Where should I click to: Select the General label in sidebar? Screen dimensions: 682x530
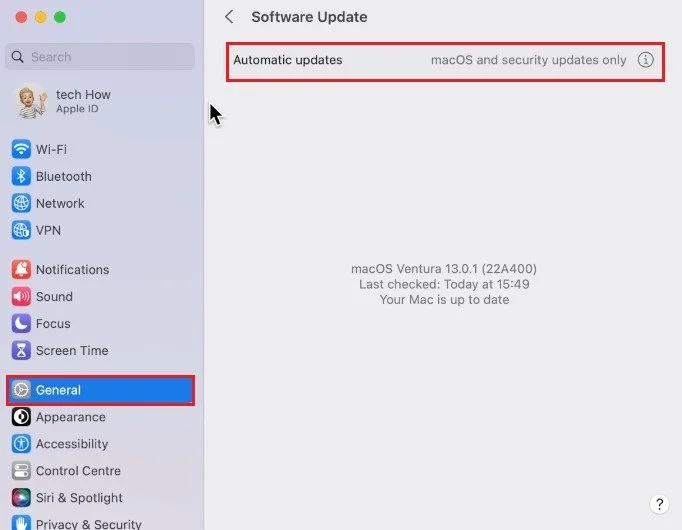point(58,390)
